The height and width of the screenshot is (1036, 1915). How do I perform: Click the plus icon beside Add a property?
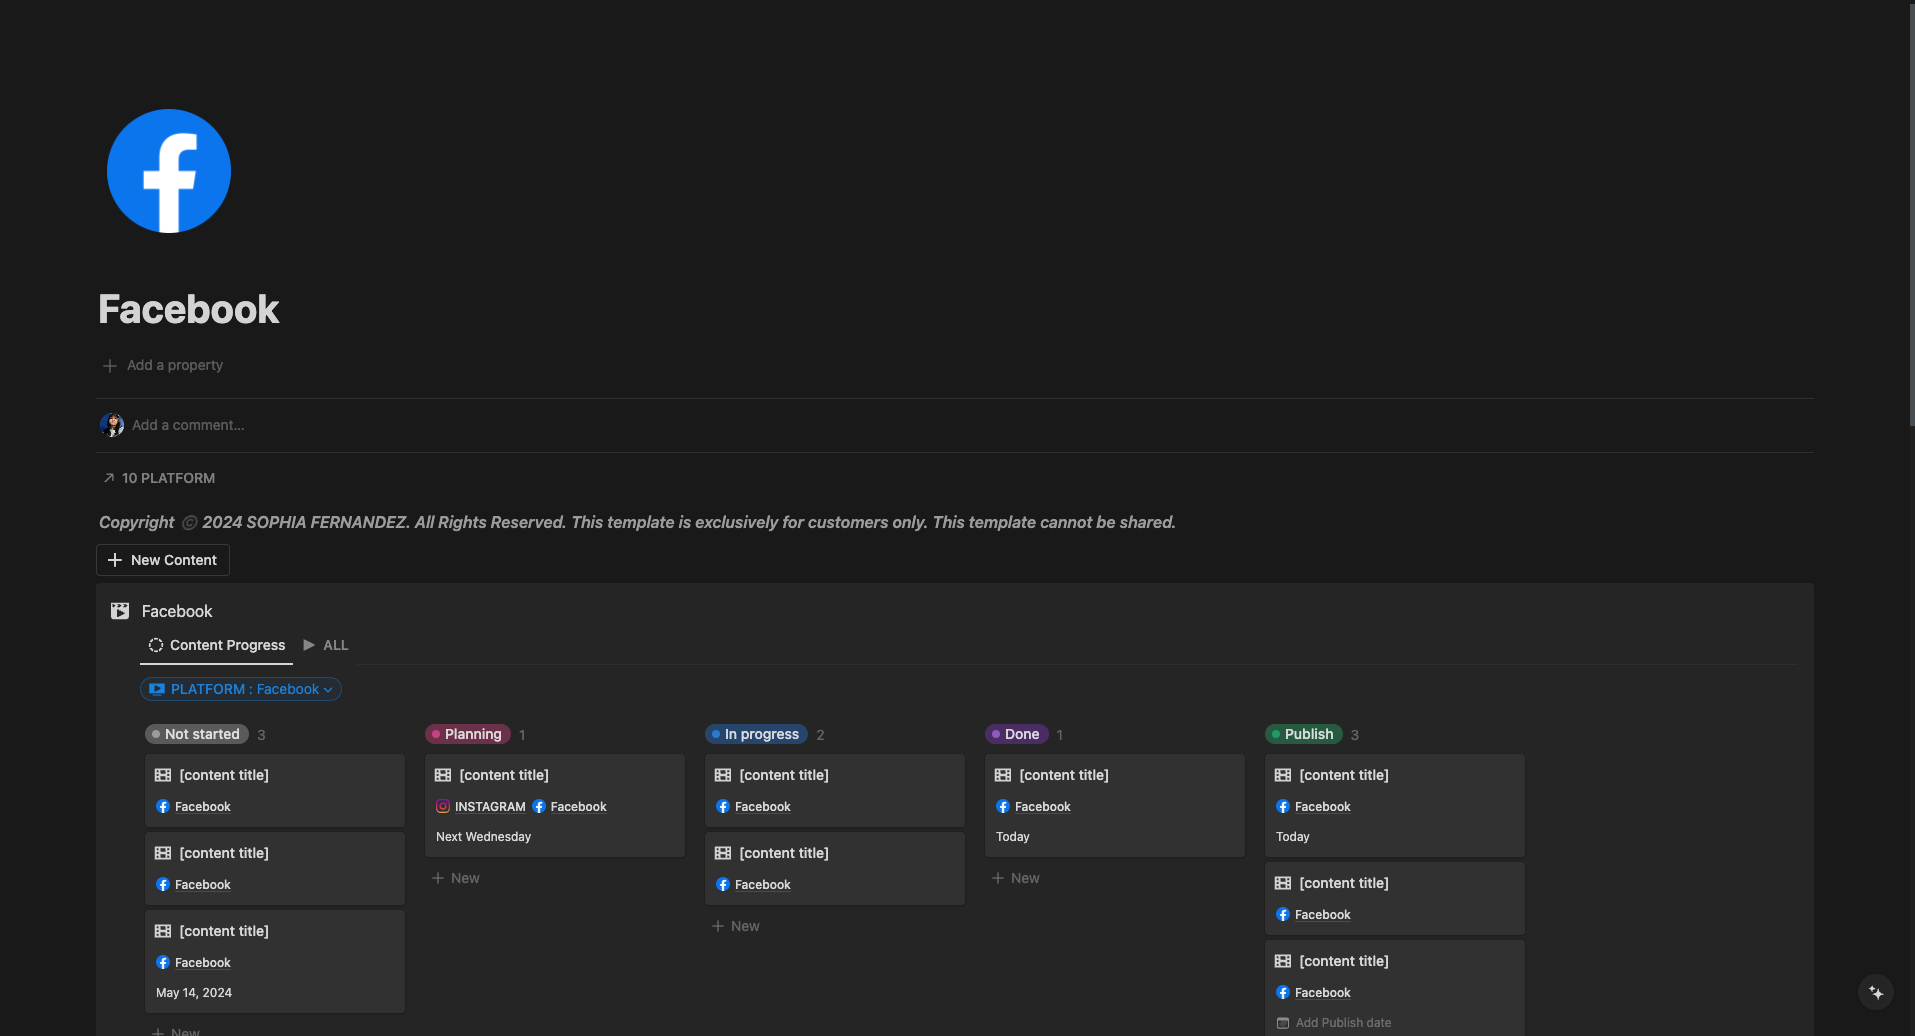coord(110,366)
